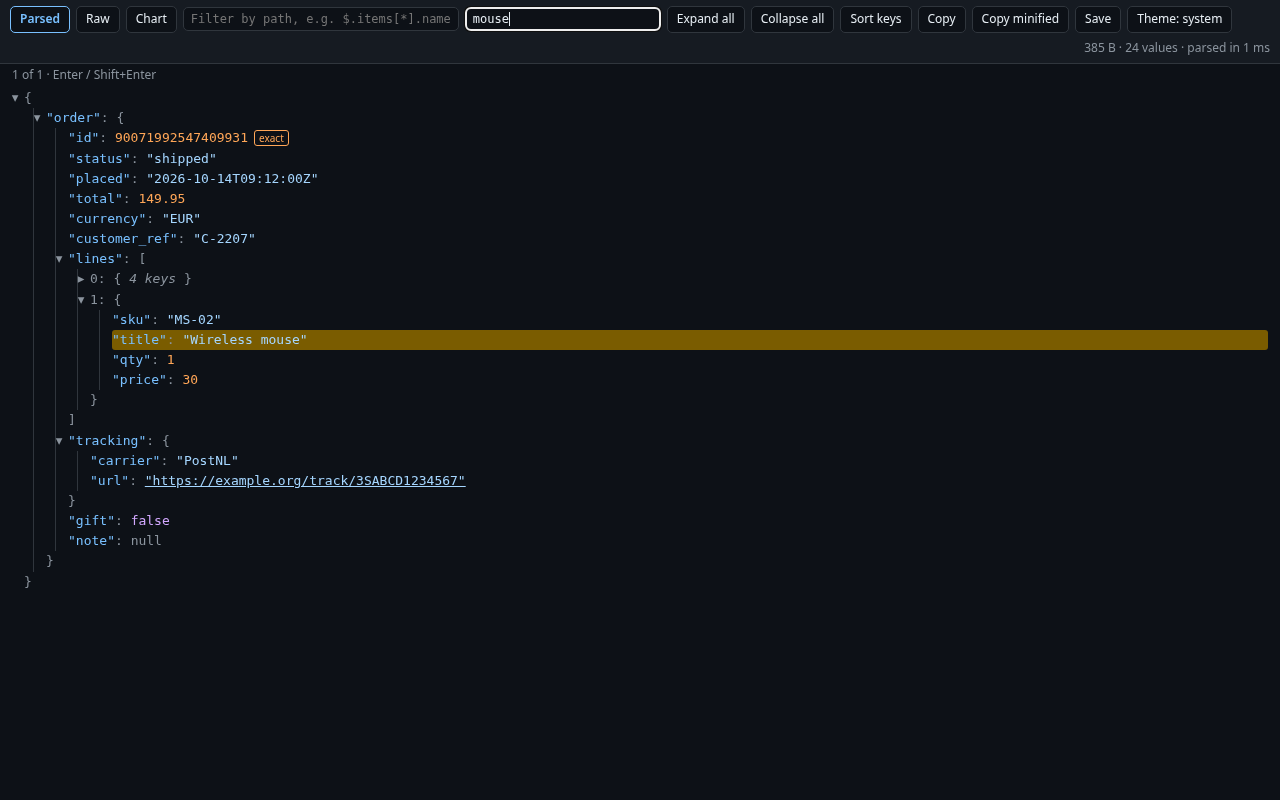Open the Chart view tab
This screenshot has width=1280, height=800.
[151, 19]
